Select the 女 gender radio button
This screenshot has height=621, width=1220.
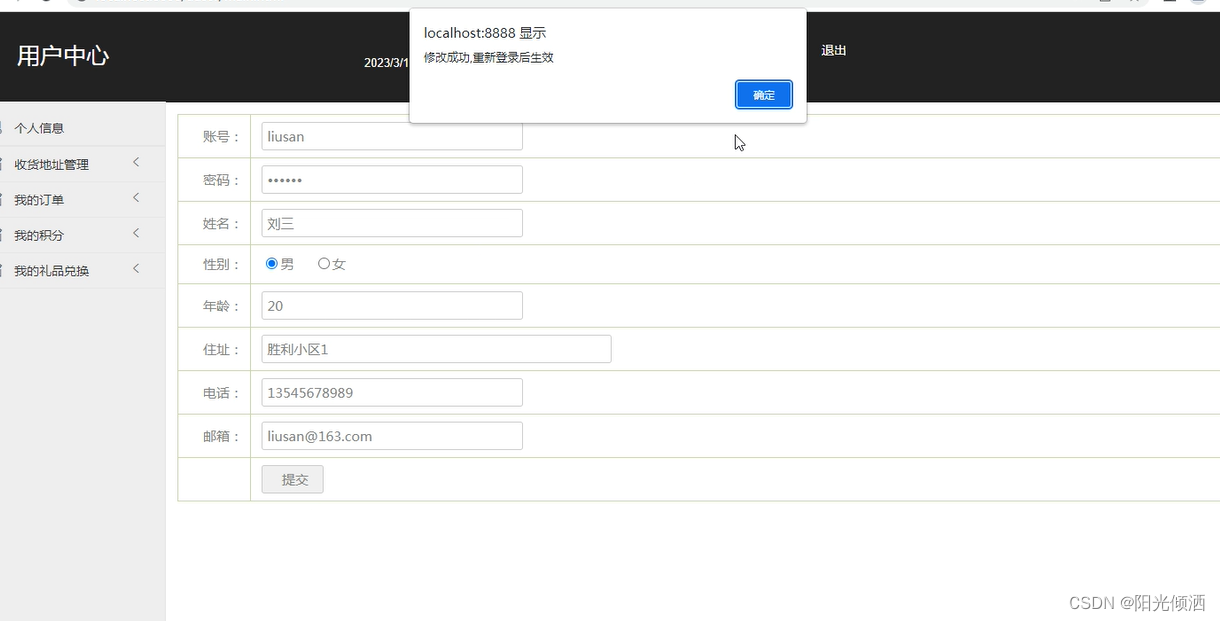[322, 263]
